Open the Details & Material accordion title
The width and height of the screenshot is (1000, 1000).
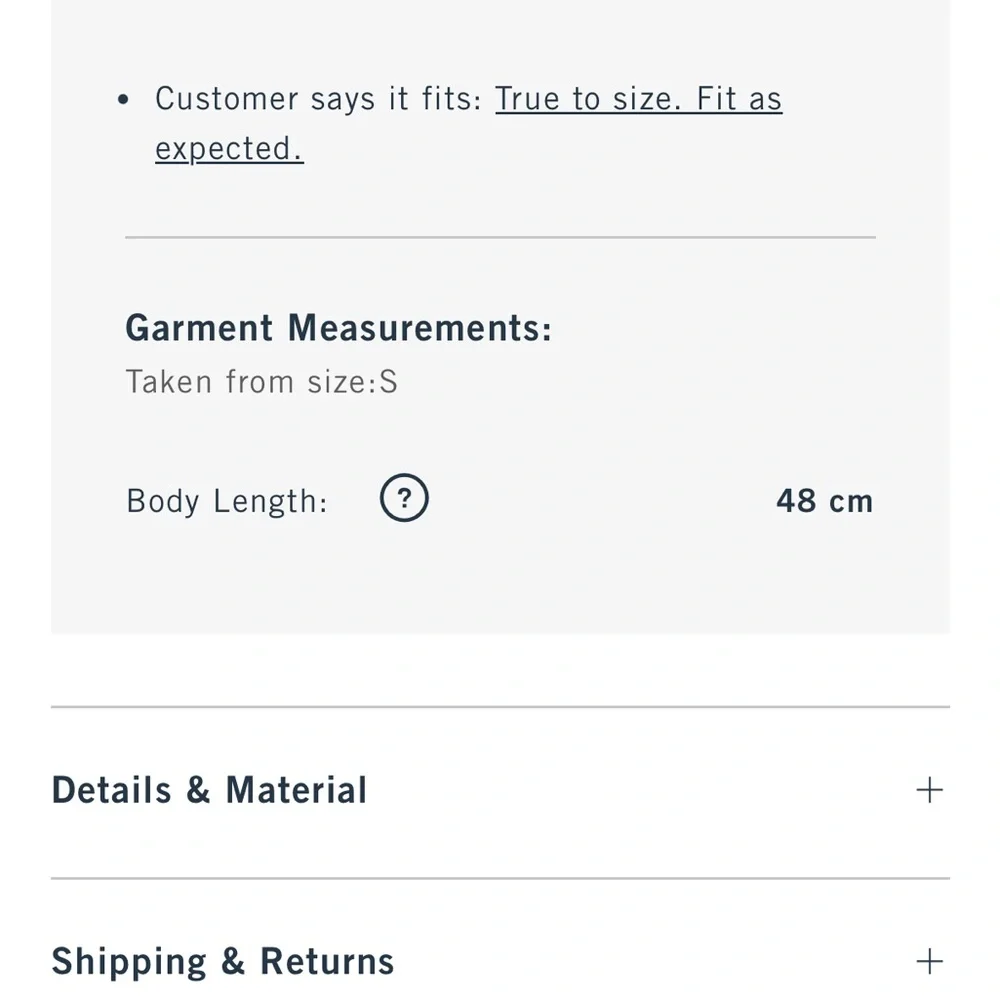[209, 790]
